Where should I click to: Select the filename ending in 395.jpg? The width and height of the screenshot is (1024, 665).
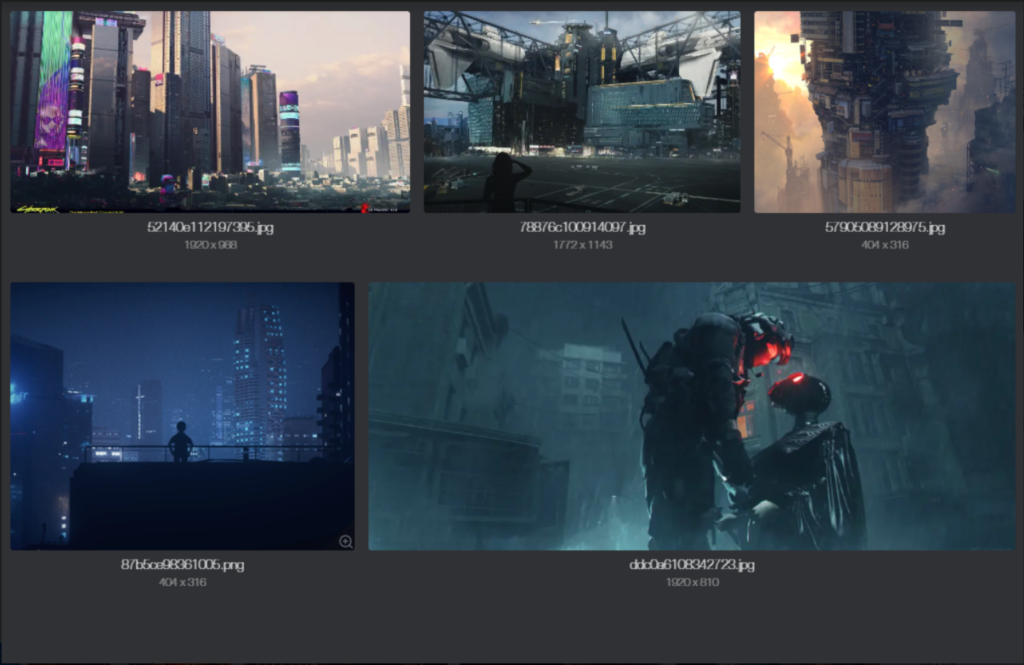click(x=210, y=227)
